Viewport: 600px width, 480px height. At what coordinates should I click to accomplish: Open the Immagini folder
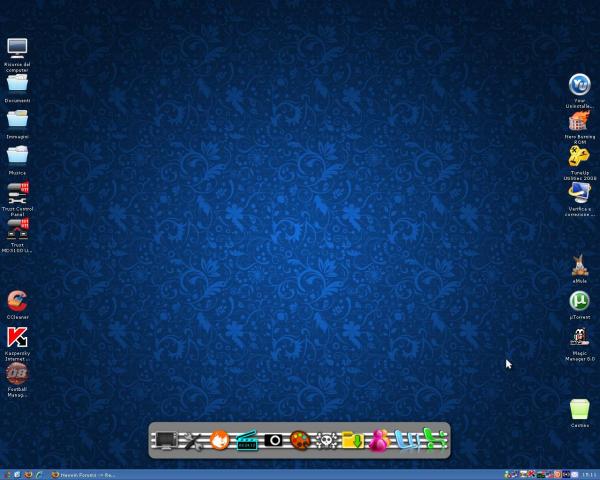click(x=17, y=124)
